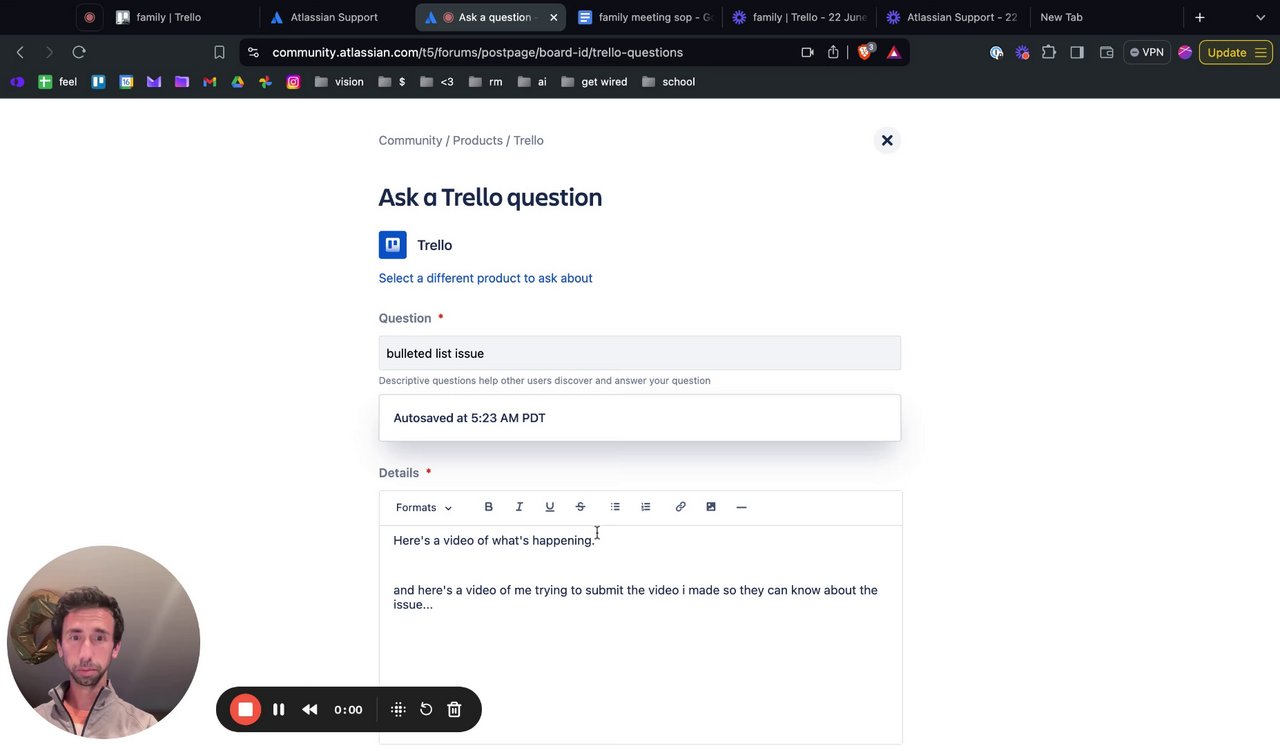1280x746 pixels.
Task: Open the tab search dropdown chevron
Action: tap(1260, 17)
